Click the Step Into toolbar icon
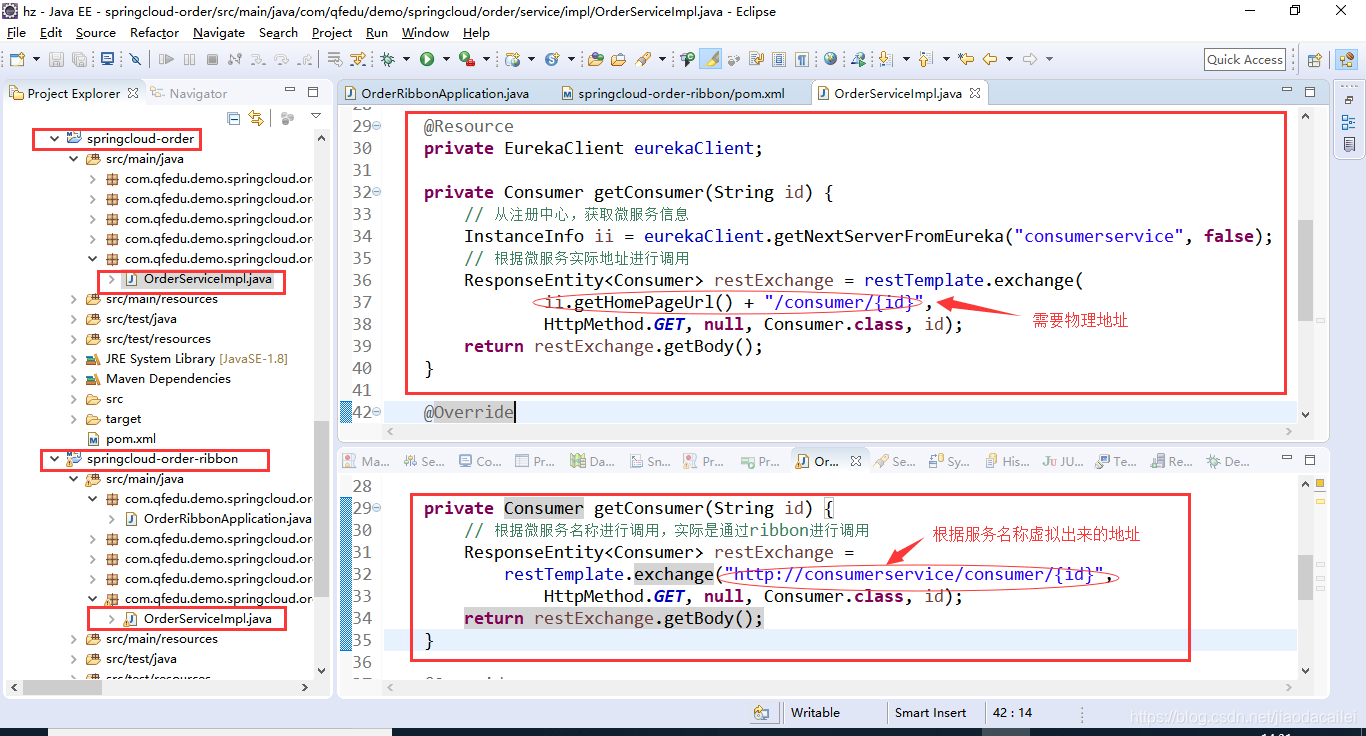 point(258,59)
